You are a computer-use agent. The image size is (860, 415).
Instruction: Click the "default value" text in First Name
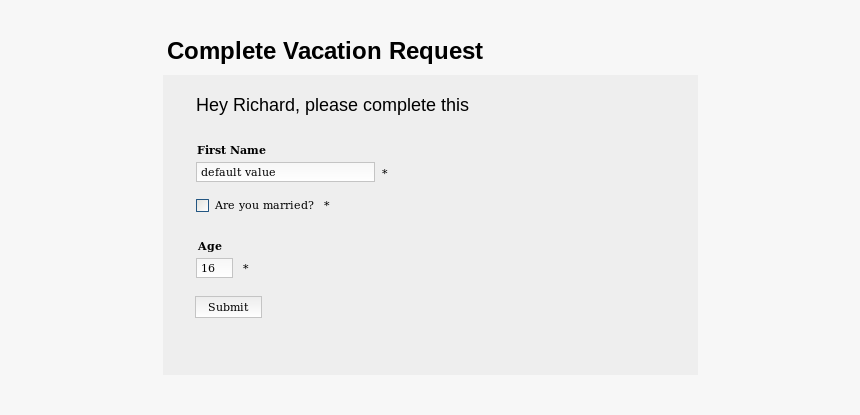(x=238, y=172)
